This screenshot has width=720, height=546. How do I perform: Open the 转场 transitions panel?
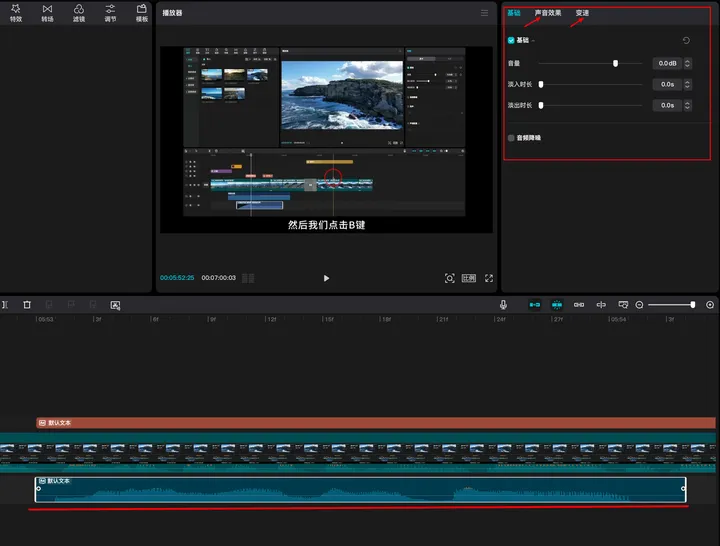coord(48,12)
